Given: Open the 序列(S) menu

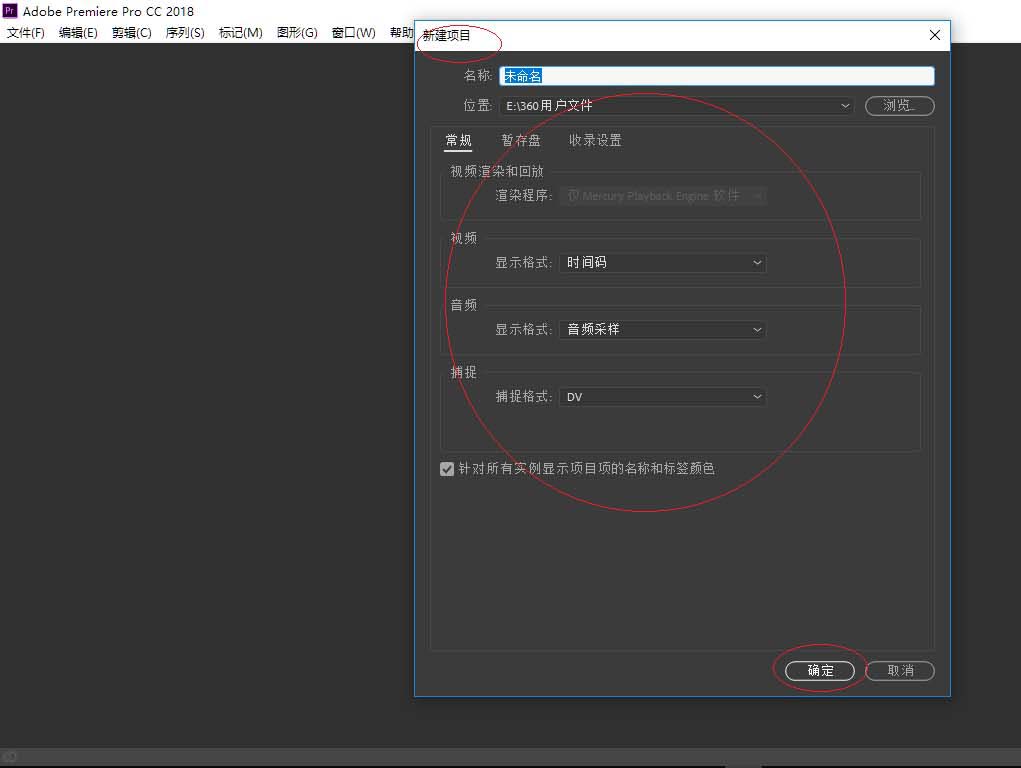Looking at the screenshot, I should tap(185, 33).
